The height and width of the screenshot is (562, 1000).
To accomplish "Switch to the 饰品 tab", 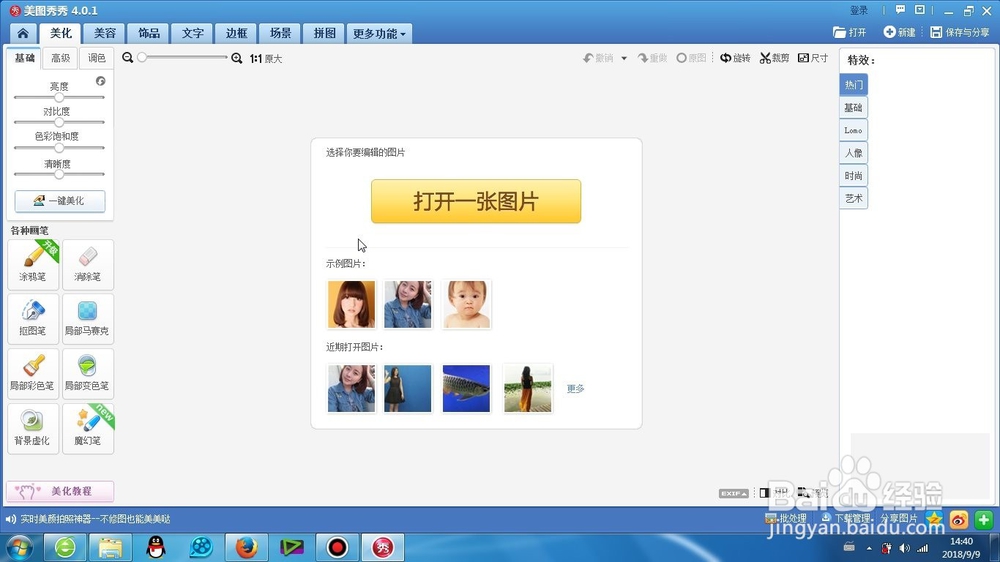I will tap(149, 33).
